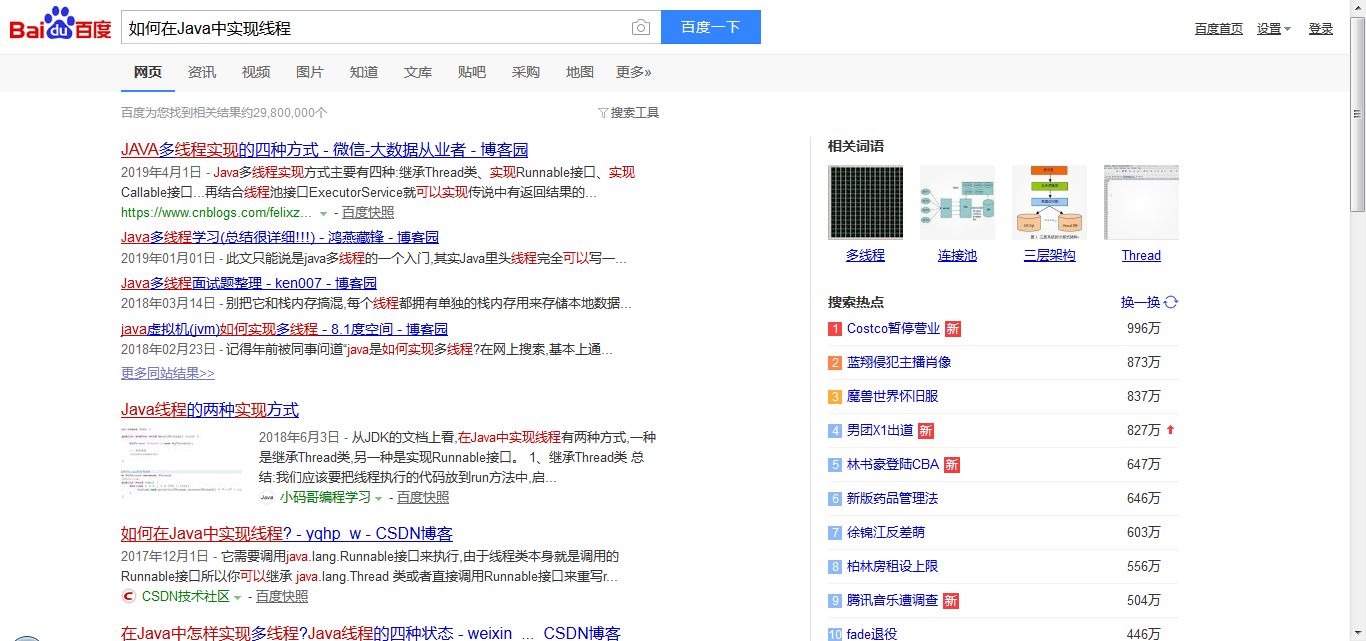The width and height of the screenshot is (1366, 641).
Task: Open the 设置 dropdown menu
Action: pyautogui.click(x=1274, y=29)
